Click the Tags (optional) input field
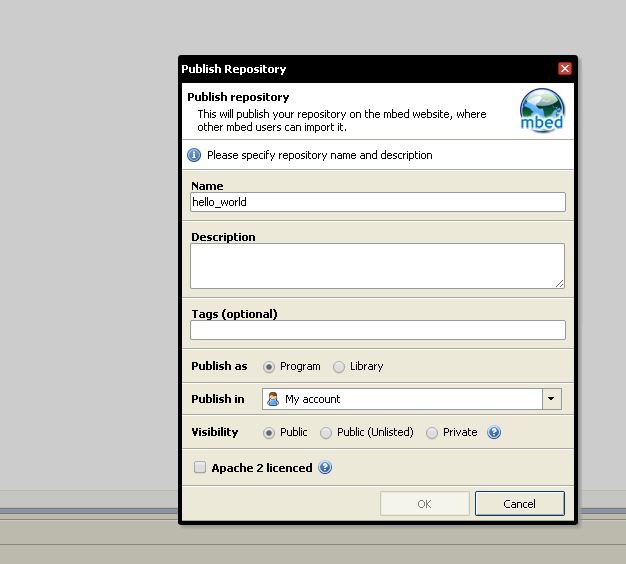The width and height of the screenshot is (626, 564). pos(378,330)
